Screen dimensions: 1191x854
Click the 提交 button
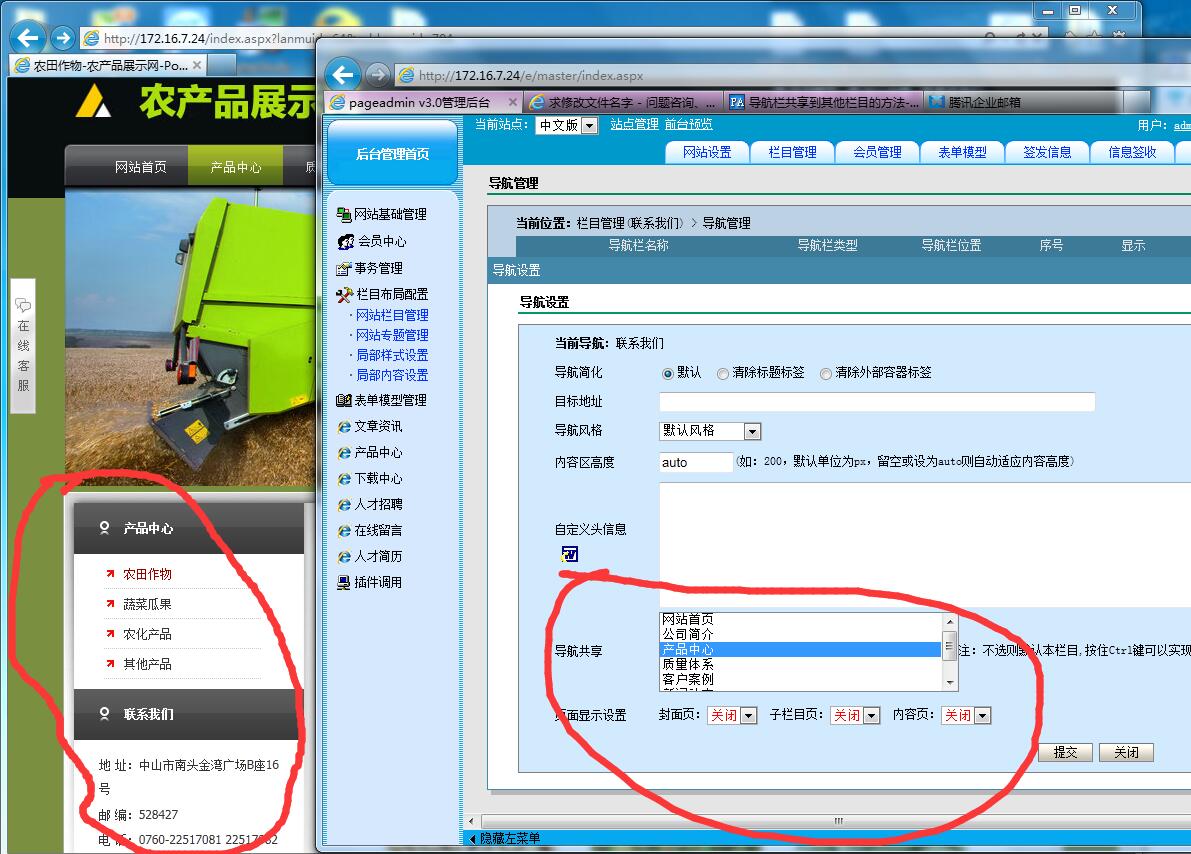(1065, 752)
